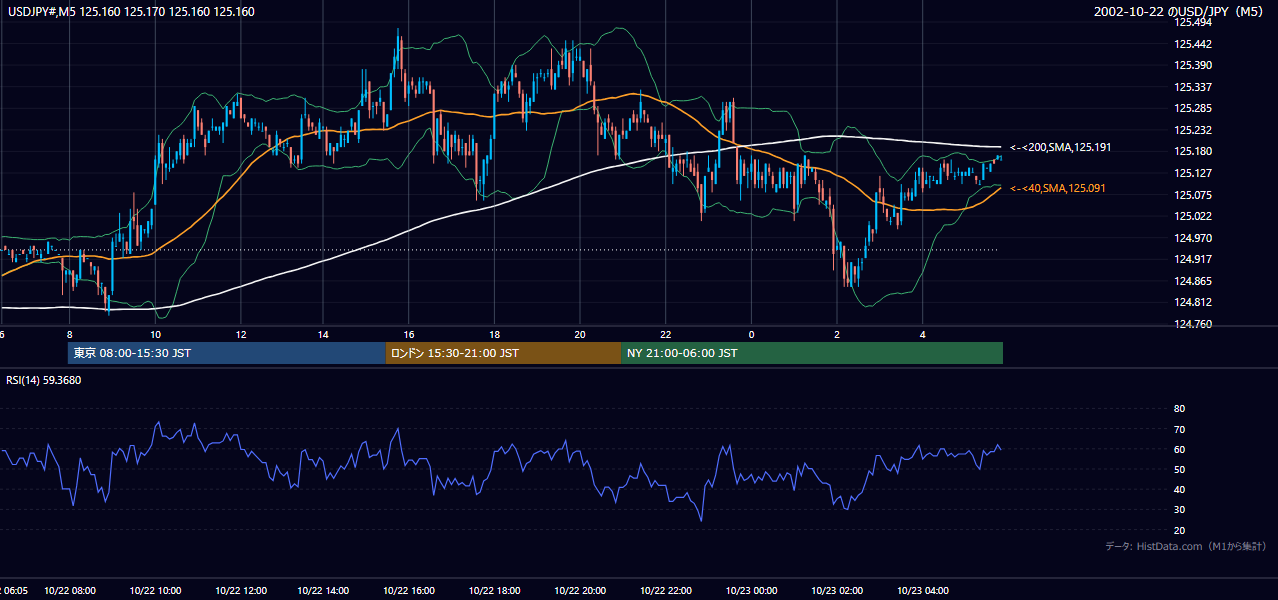
Task: Click hour tick 18 under price chart
Action: [x=494, y=334]
